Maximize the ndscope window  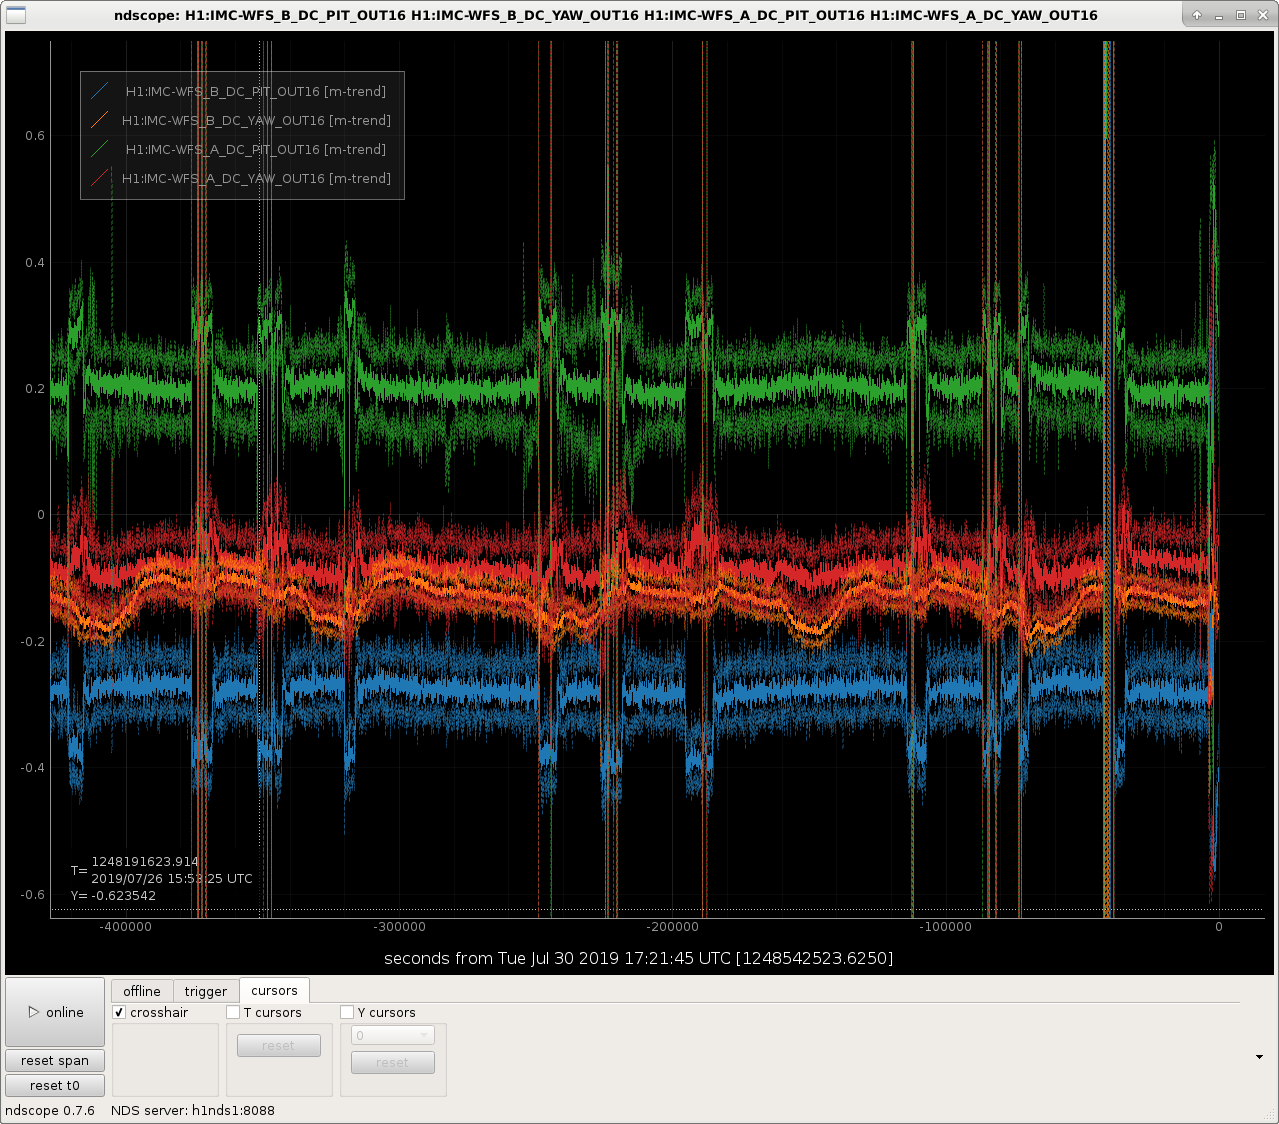[x=1241, y=15]
